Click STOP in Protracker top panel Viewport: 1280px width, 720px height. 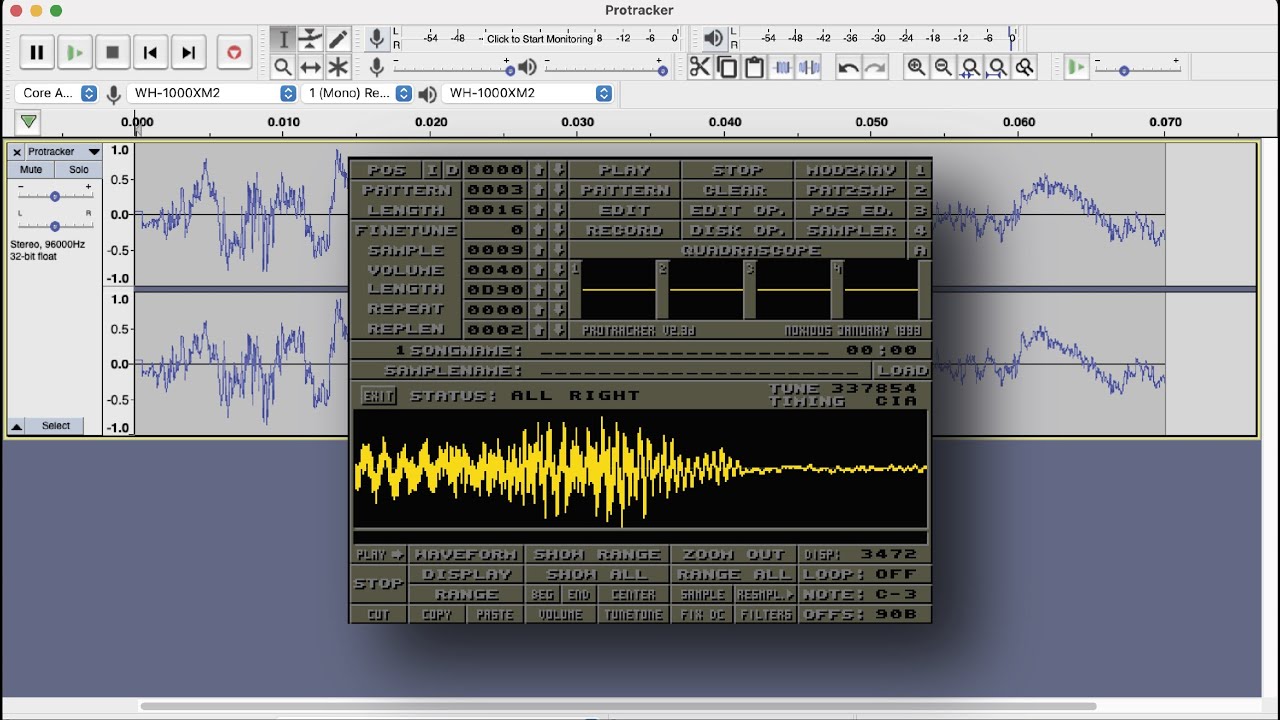click(737, 170)
